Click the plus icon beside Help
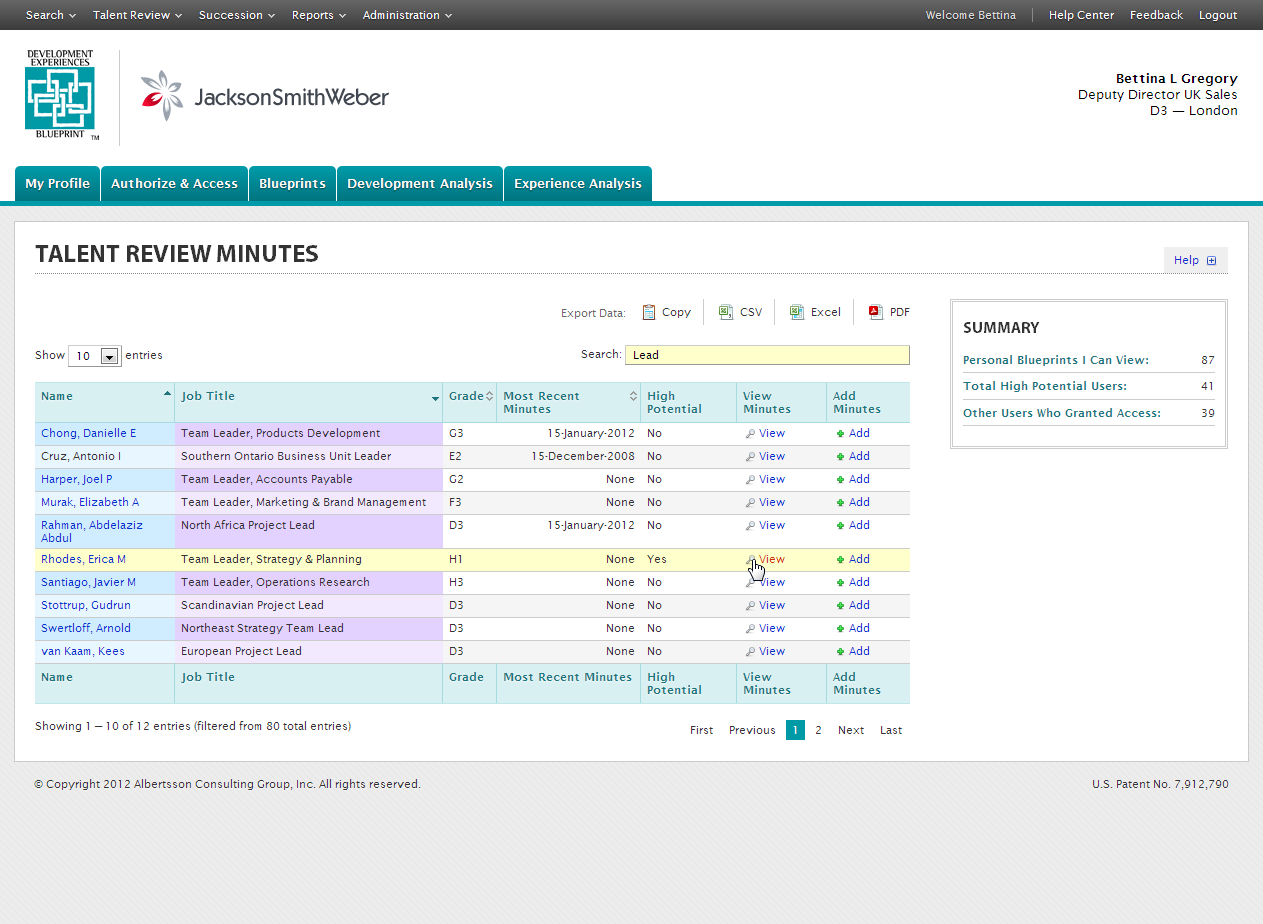Viewport: 1263px width, 924px height. [x=1211, y=260]
